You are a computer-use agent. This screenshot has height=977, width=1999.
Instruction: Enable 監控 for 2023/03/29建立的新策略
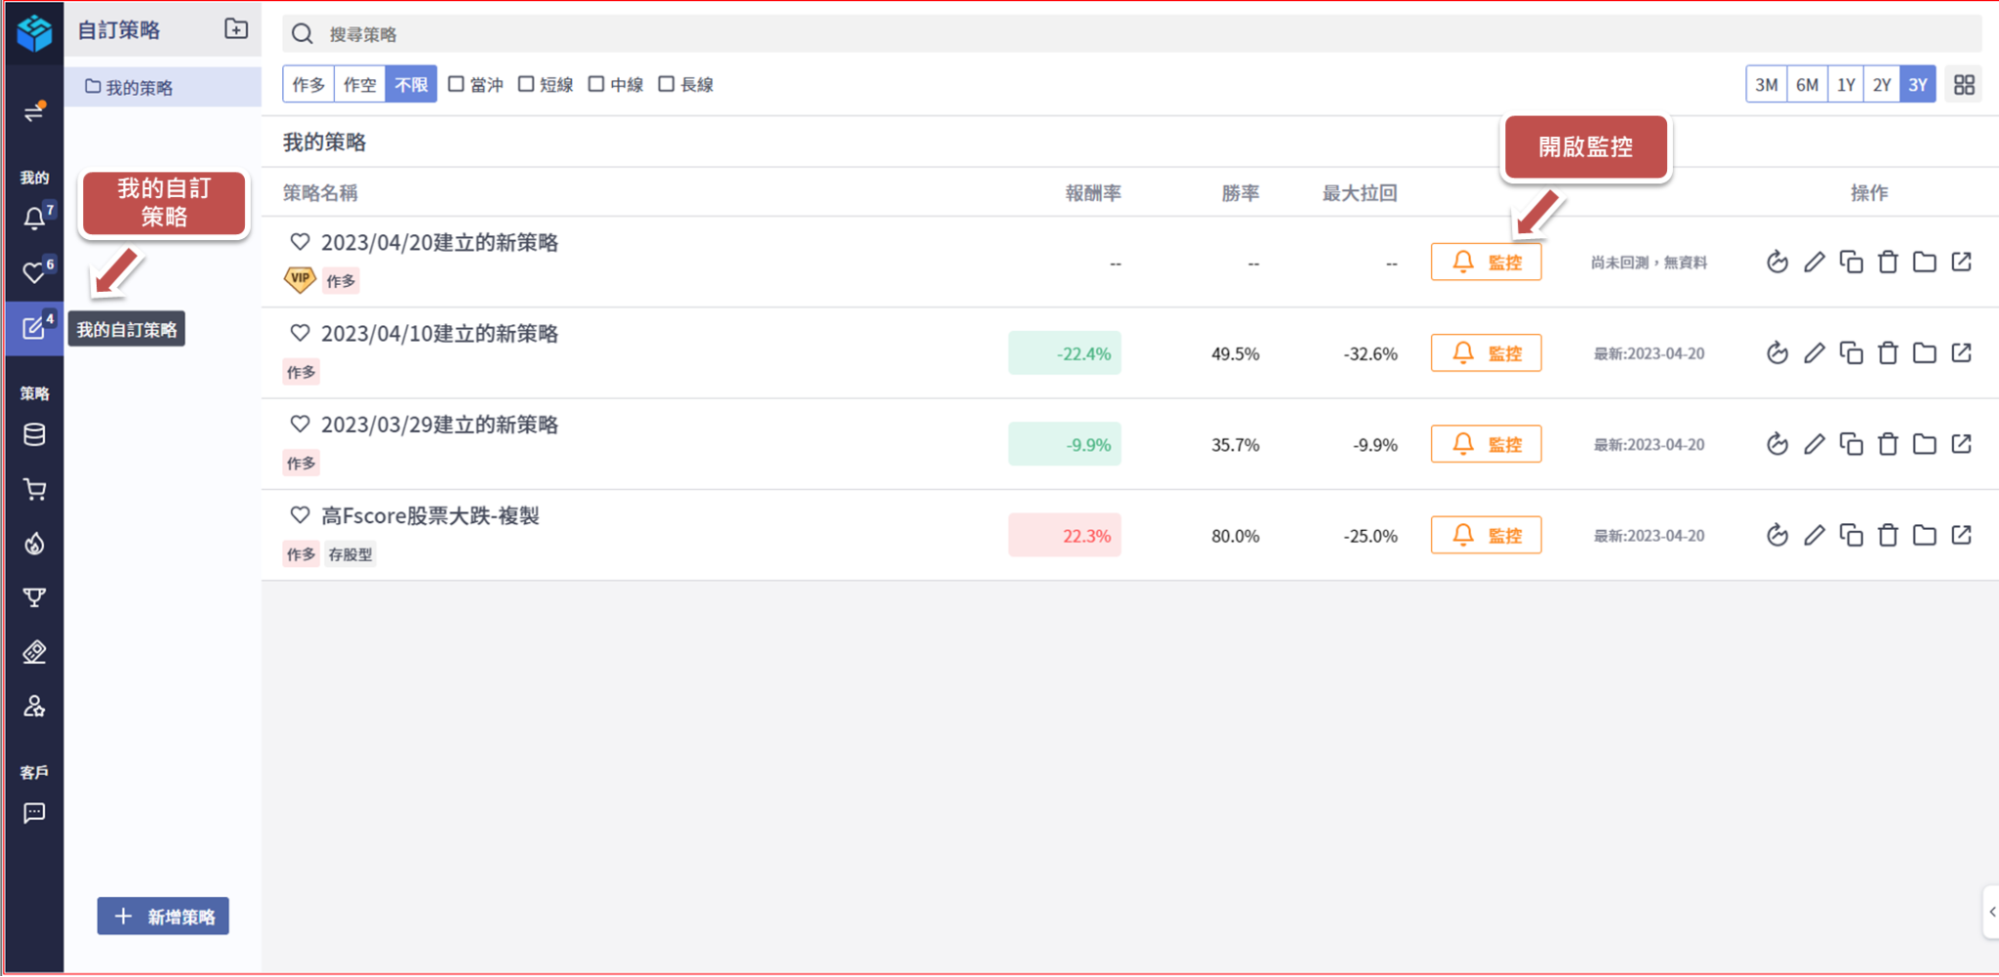1486,444
